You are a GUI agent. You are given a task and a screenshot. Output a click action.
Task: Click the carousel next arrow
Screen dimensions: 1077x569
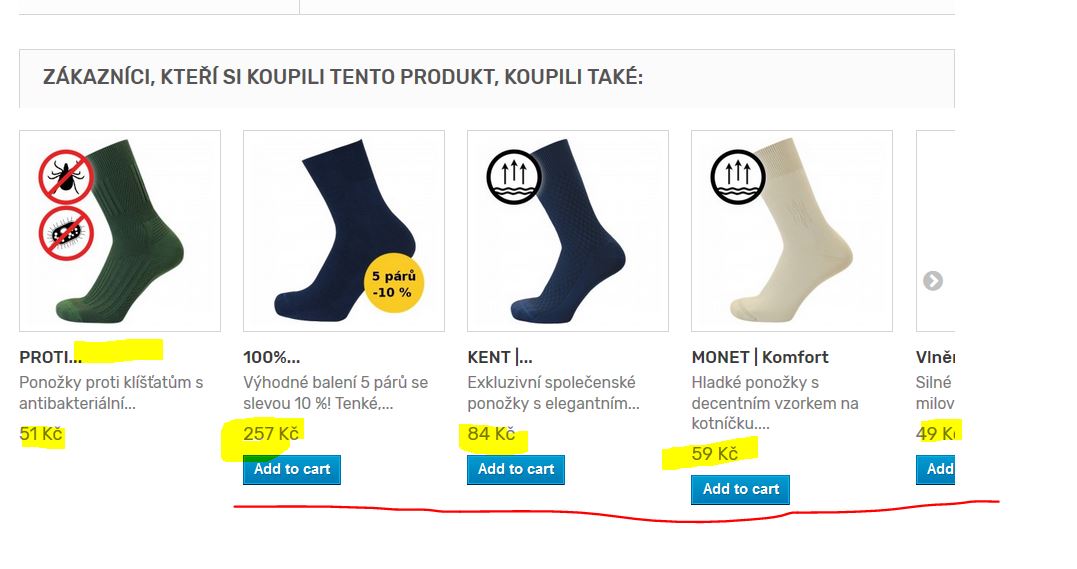pos(932,281)
